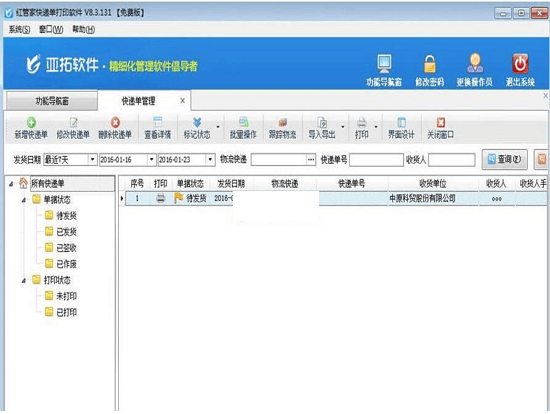Click the 查询 search button
This screenshot has width=550, height=414.
[505, 159]
